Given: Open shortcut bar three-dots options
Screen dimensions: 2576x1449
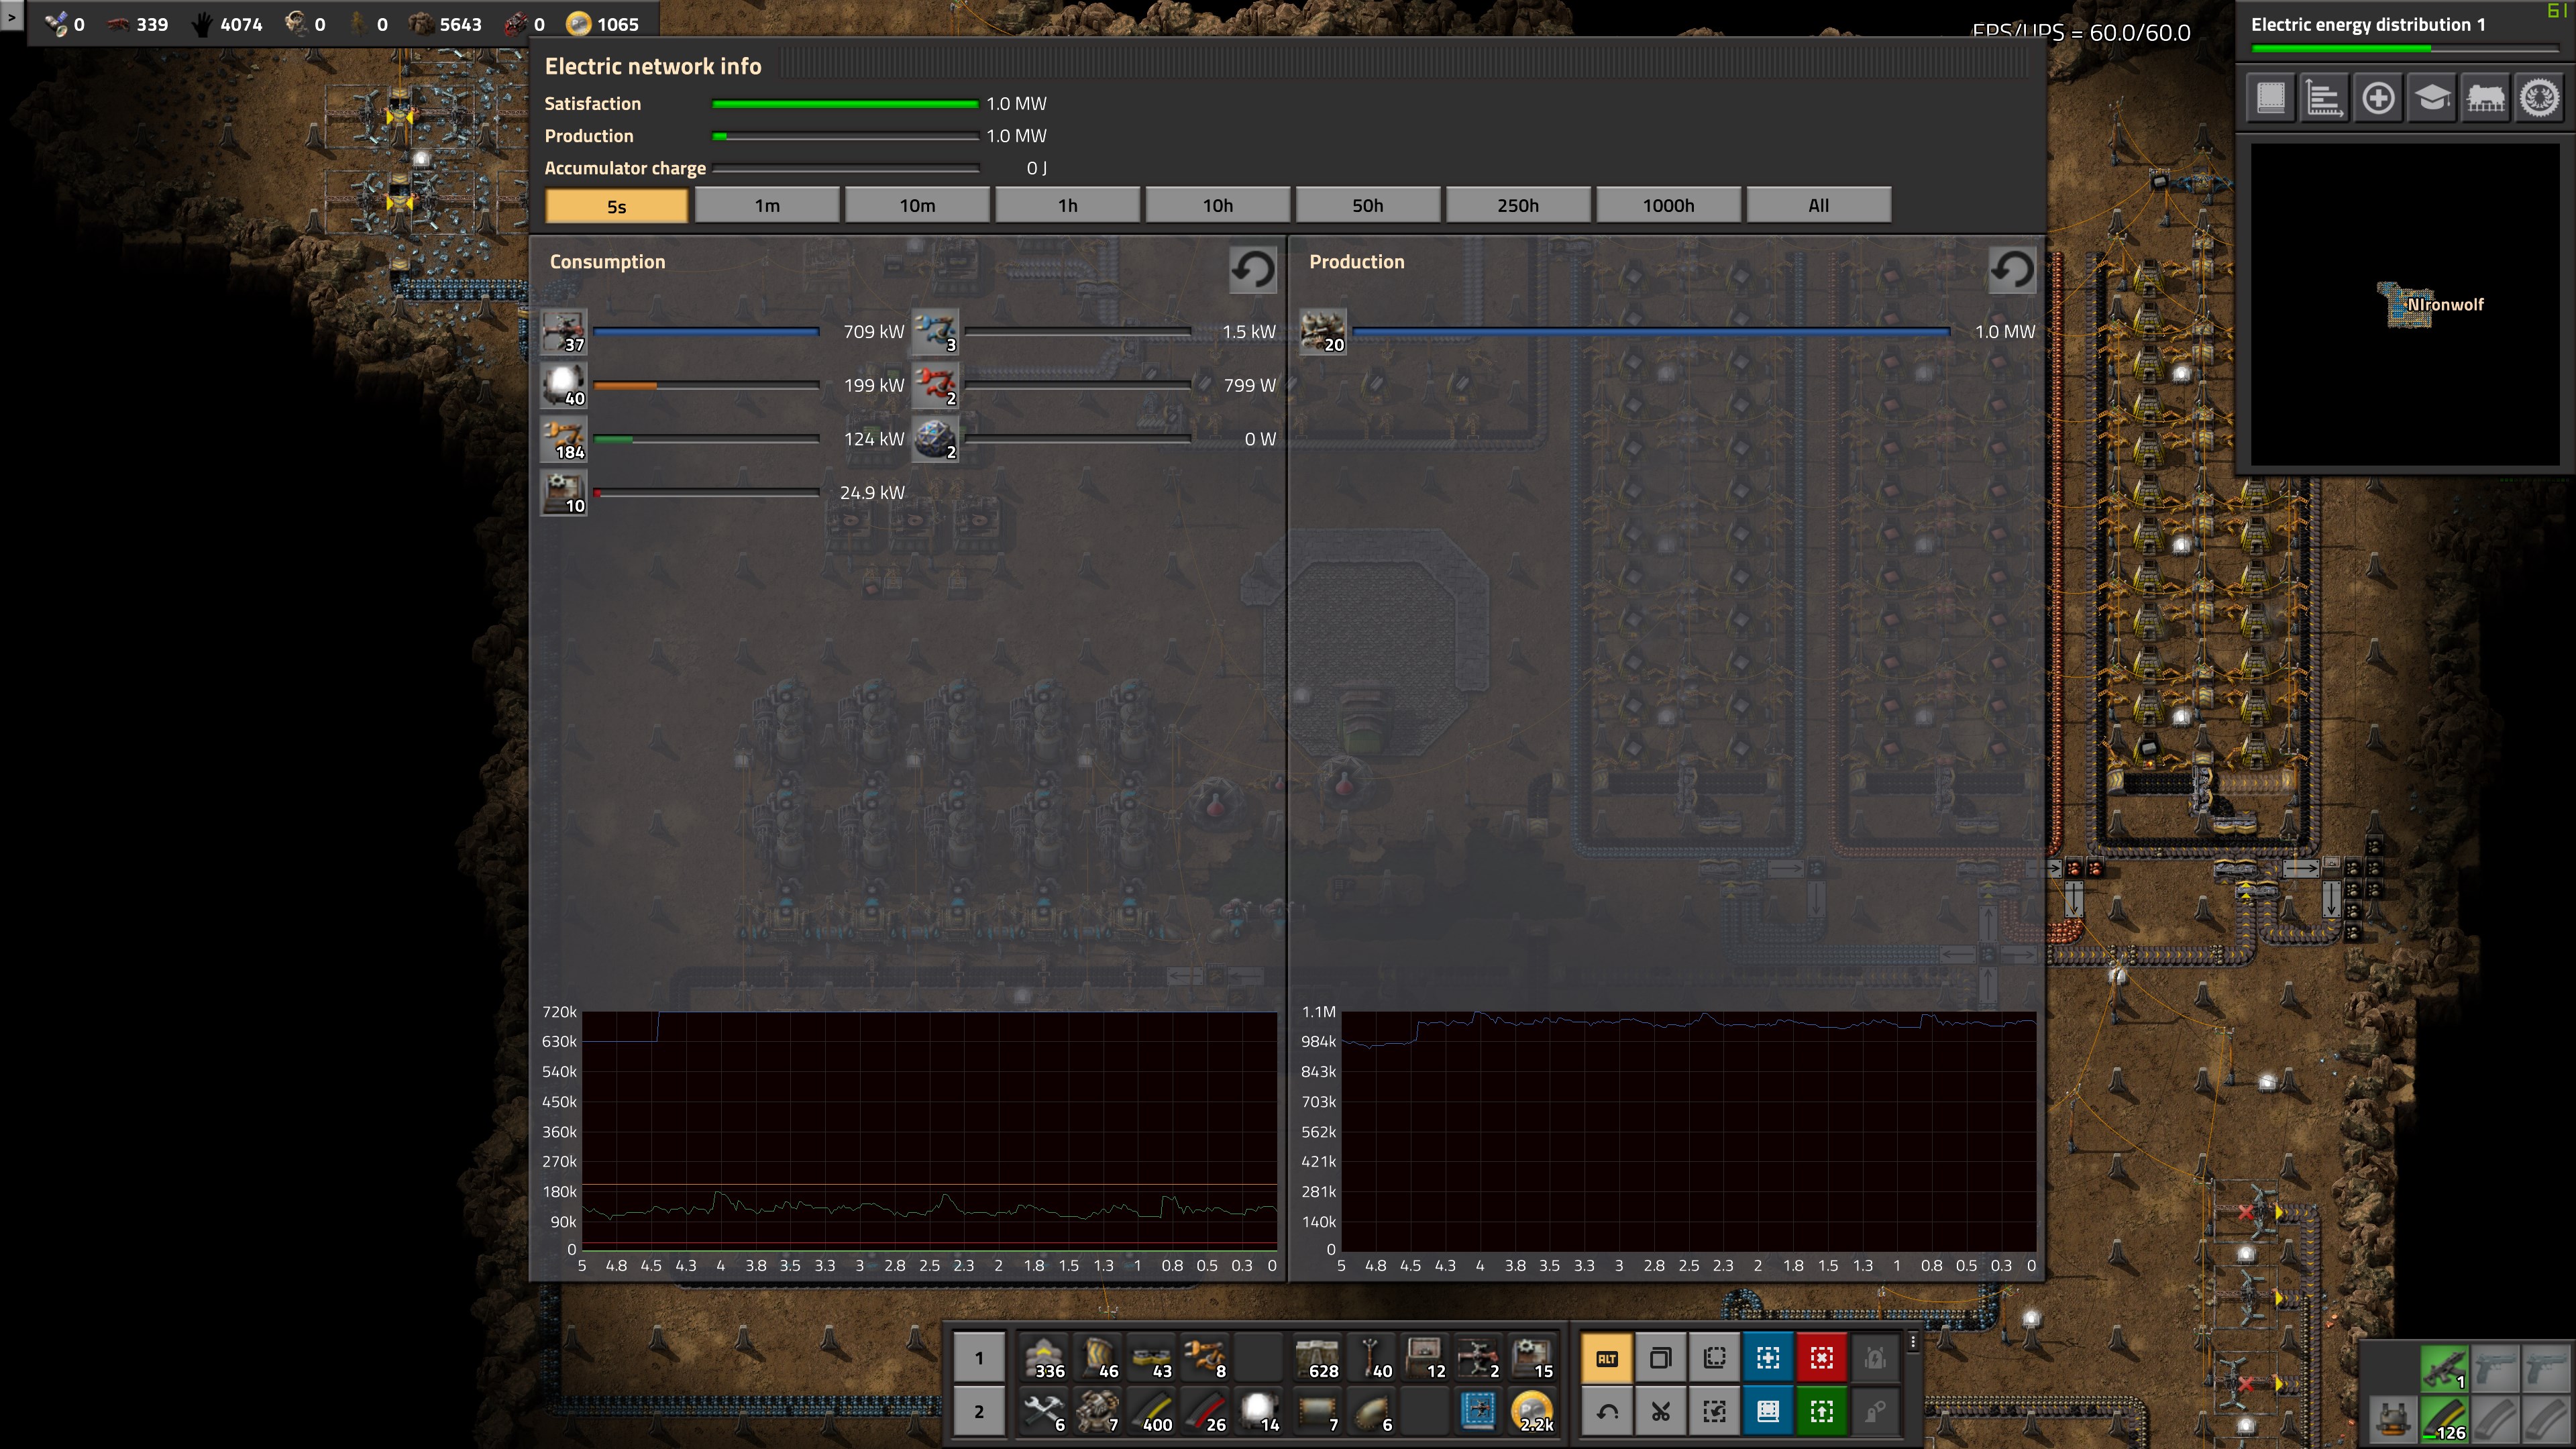Looking at the screenshot, I should point(1913,1342).
